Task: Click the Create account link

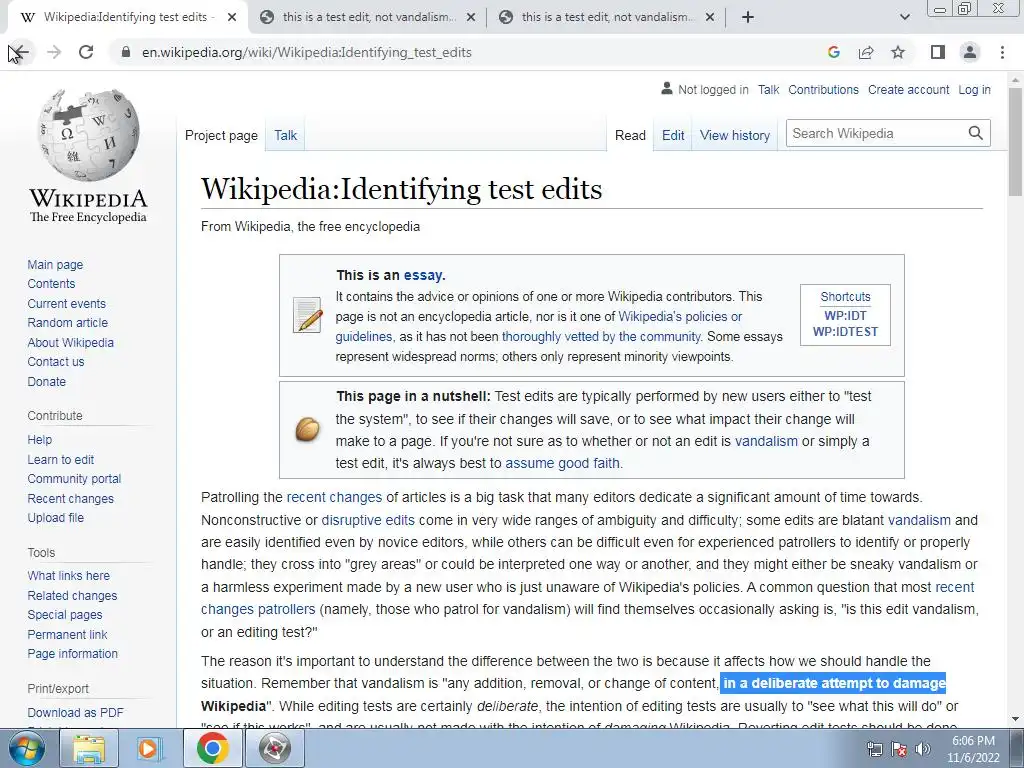Action: click(908, 89)
